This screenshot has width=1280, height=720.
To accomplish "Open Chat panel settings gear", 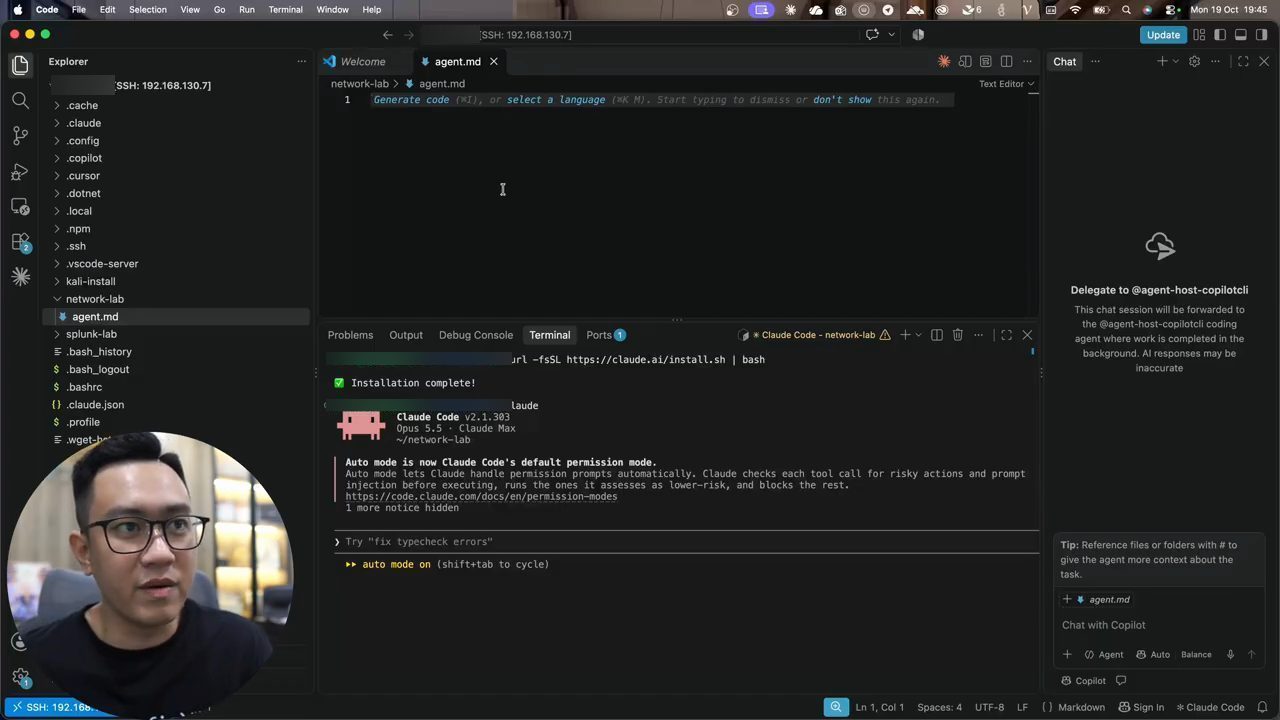I will [x=1194, y=62].
